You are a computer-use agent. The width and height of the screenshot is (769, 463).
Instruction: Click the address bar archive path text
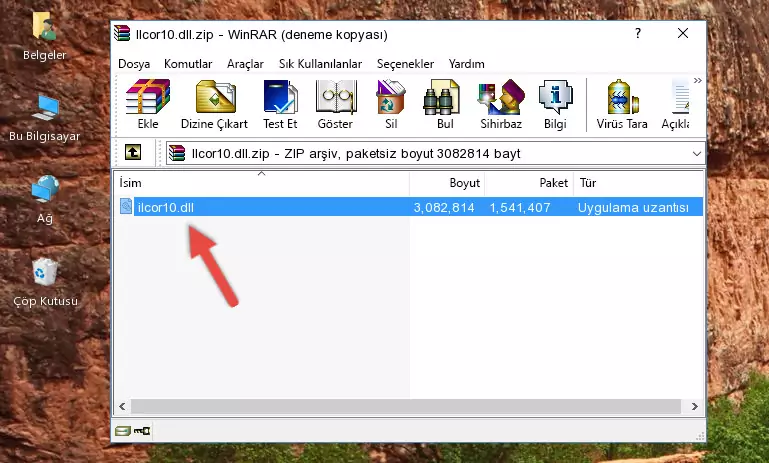click(x=356, y=154)
